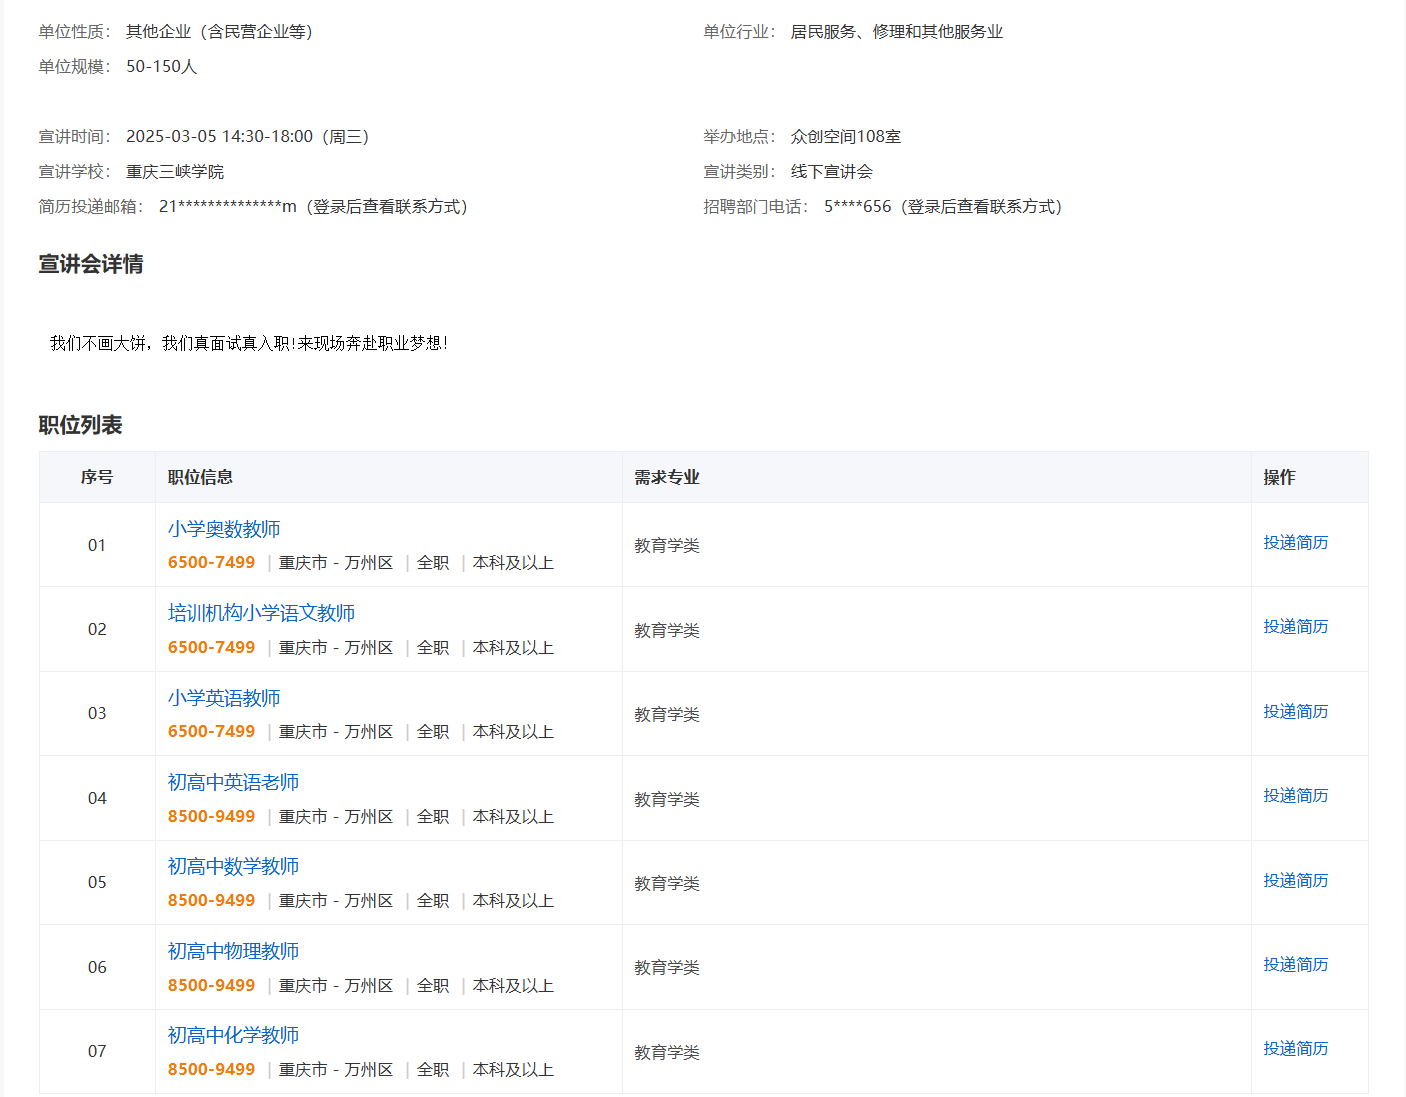The width and height of the screenshot is (1406, 1097).
Task: Open the 培训机构小学语文教师 job link
Action: point(261,613)
